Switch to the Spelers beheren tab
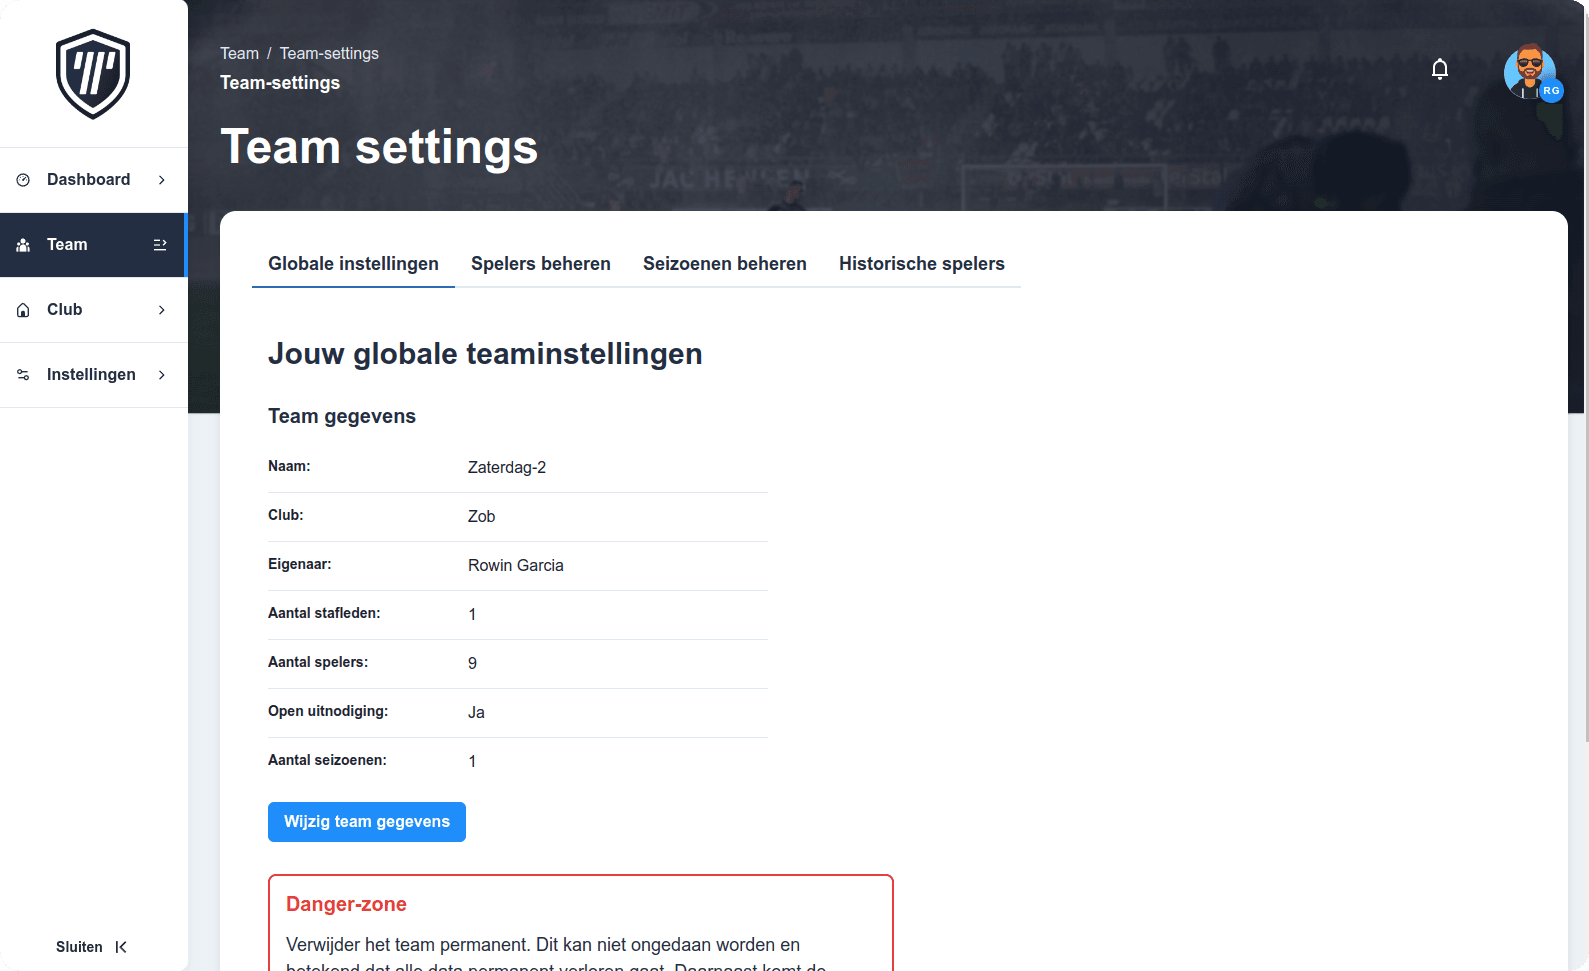The image size is (1589, 971). (x=541, y=263)
